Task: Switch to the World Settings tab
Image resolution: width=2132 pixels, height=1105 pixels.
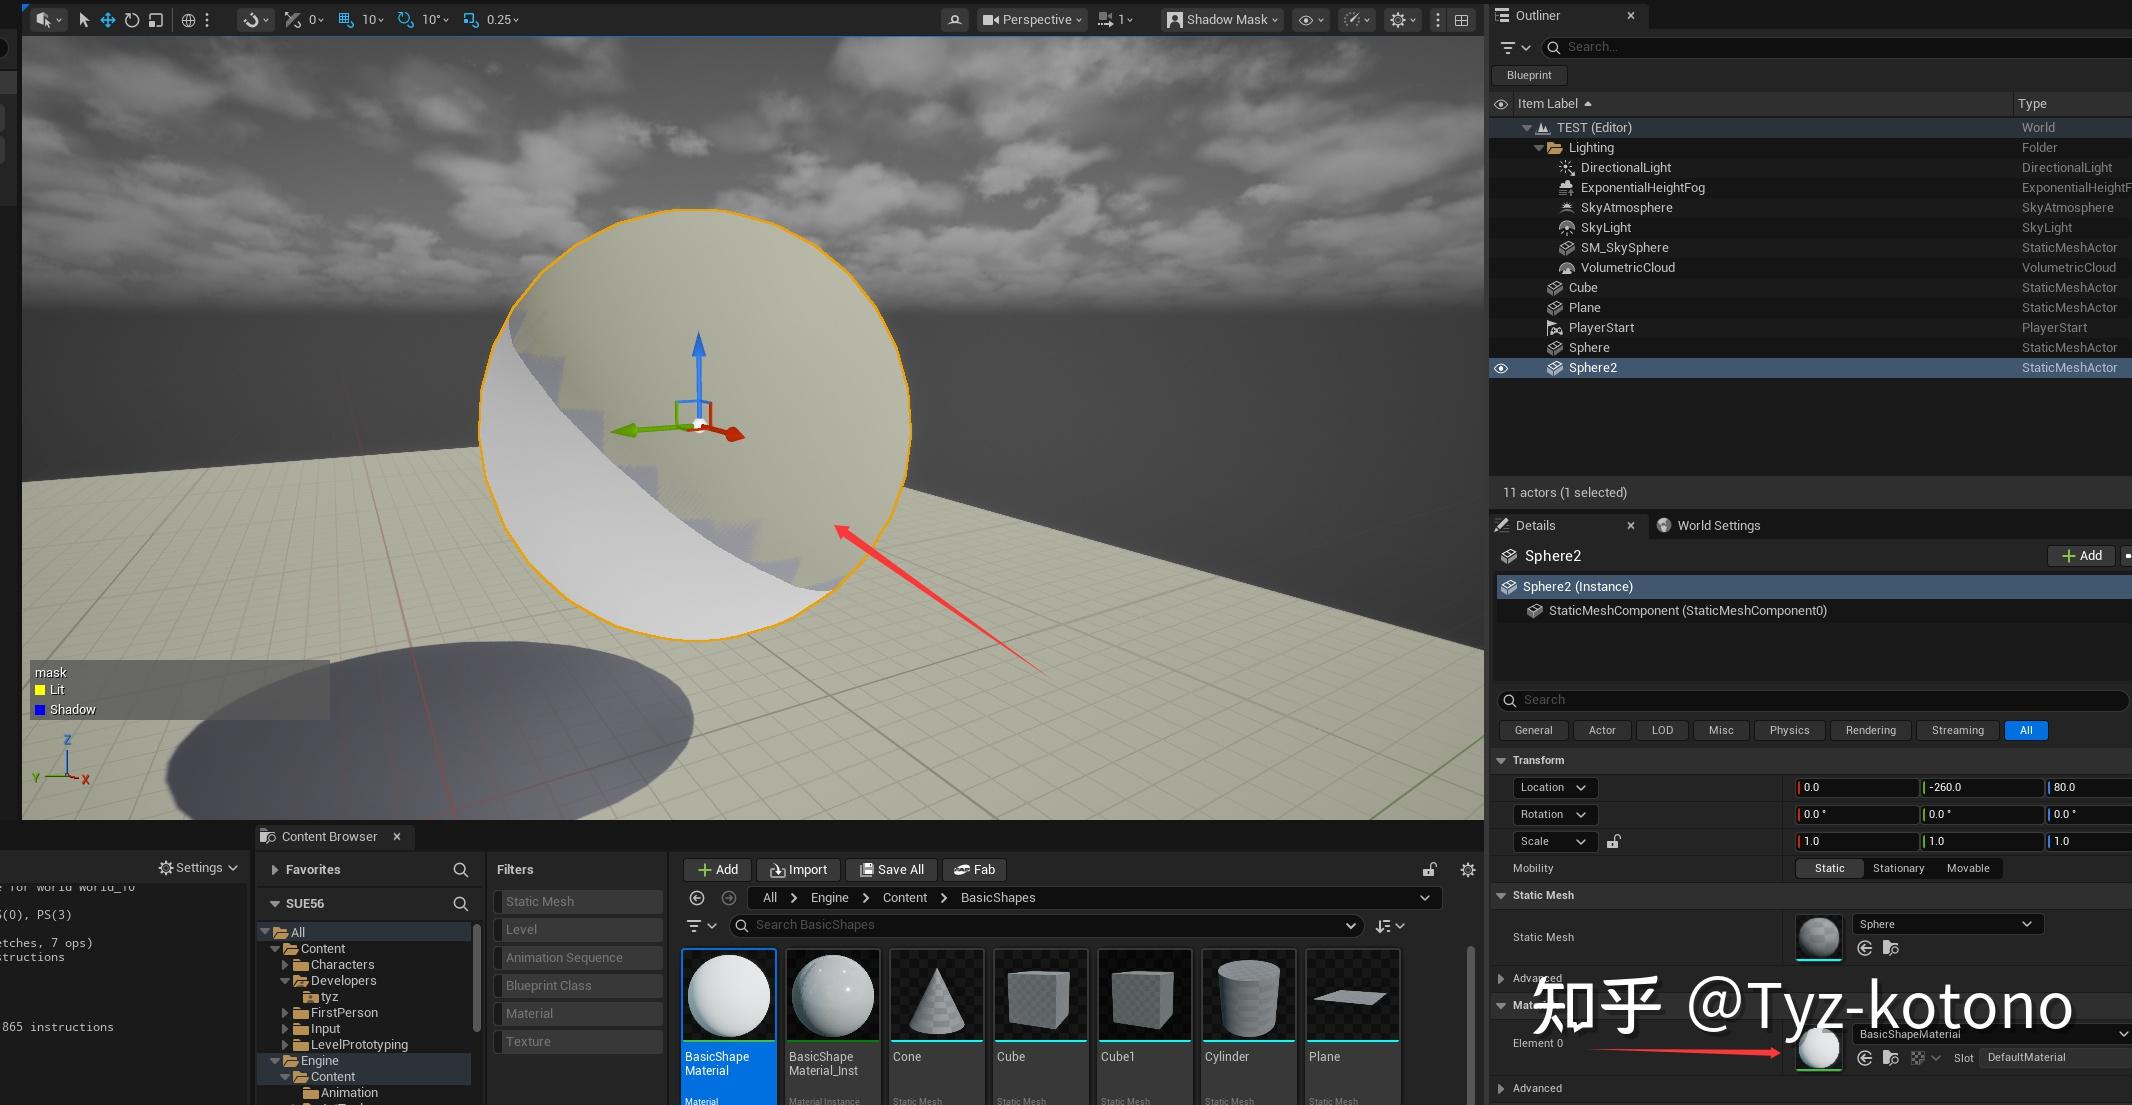Action: (1718, 525)
